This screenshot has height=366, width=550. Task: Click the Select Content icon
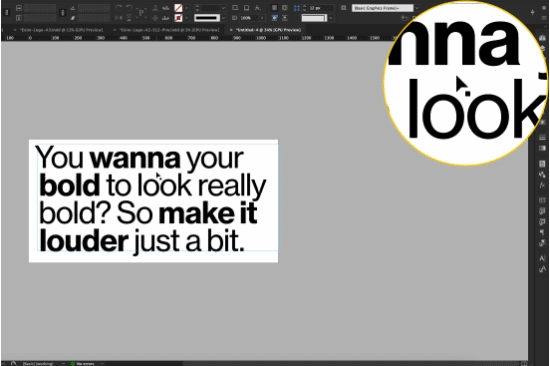click(155, 18)
